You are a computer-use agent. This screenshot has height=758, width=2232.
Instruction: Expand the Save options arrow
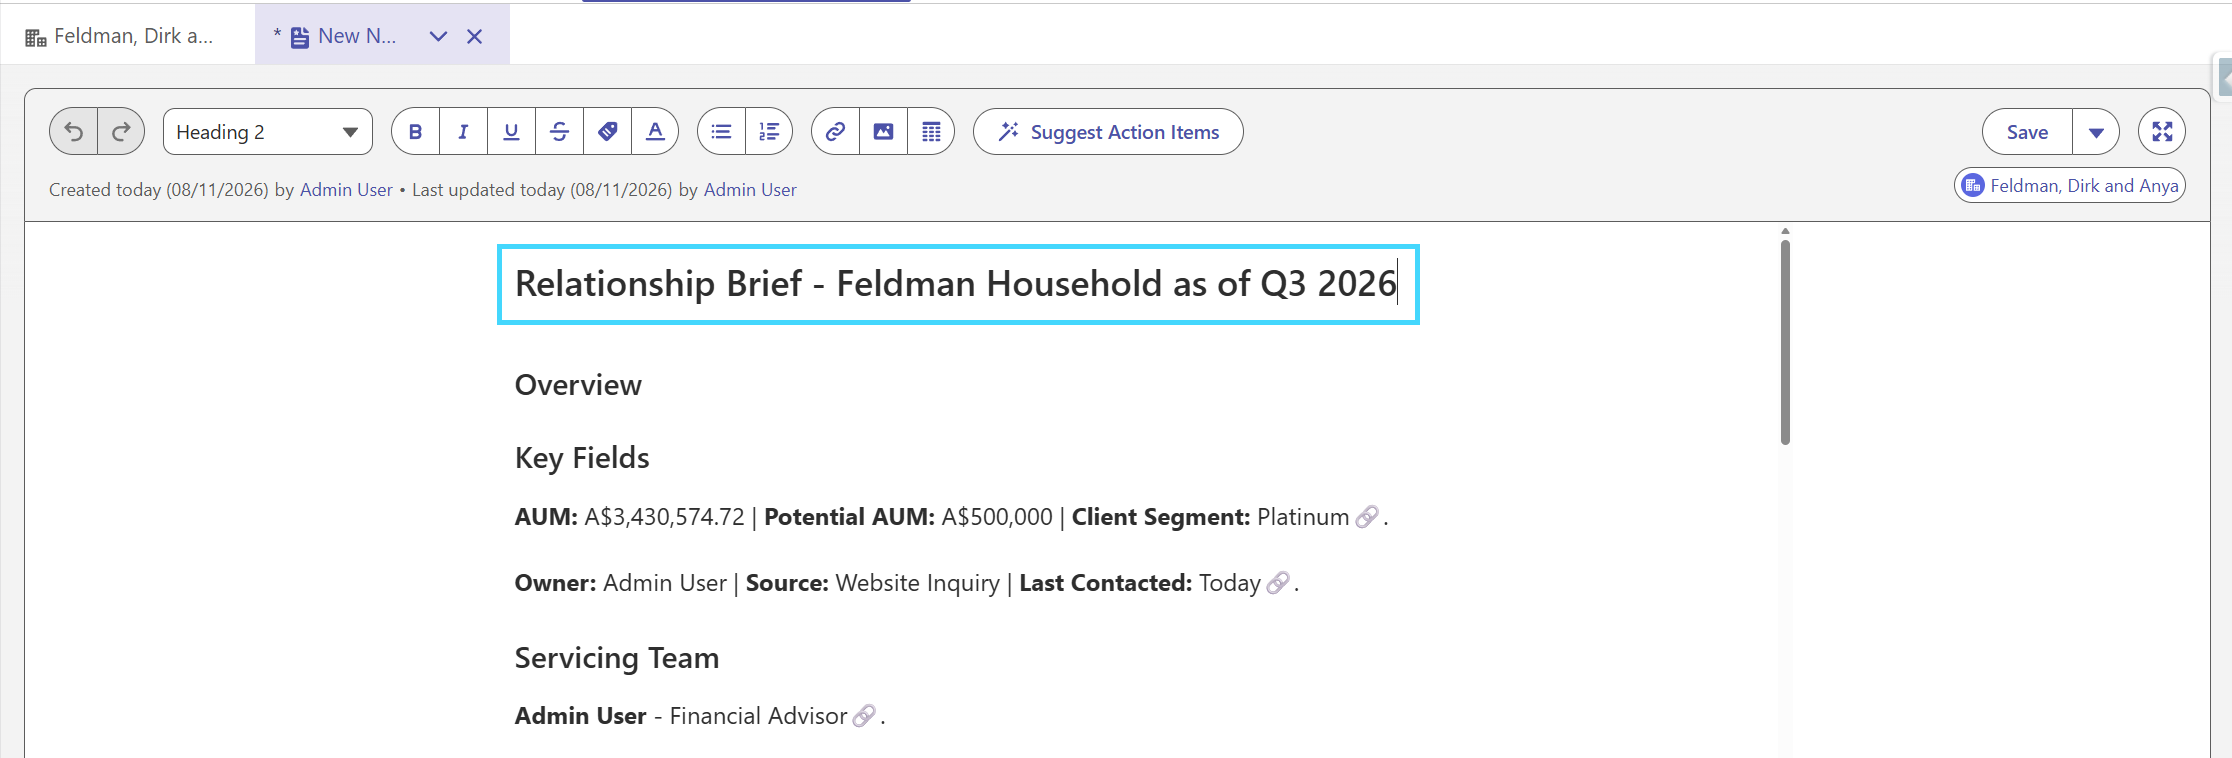pos(2096,132)
